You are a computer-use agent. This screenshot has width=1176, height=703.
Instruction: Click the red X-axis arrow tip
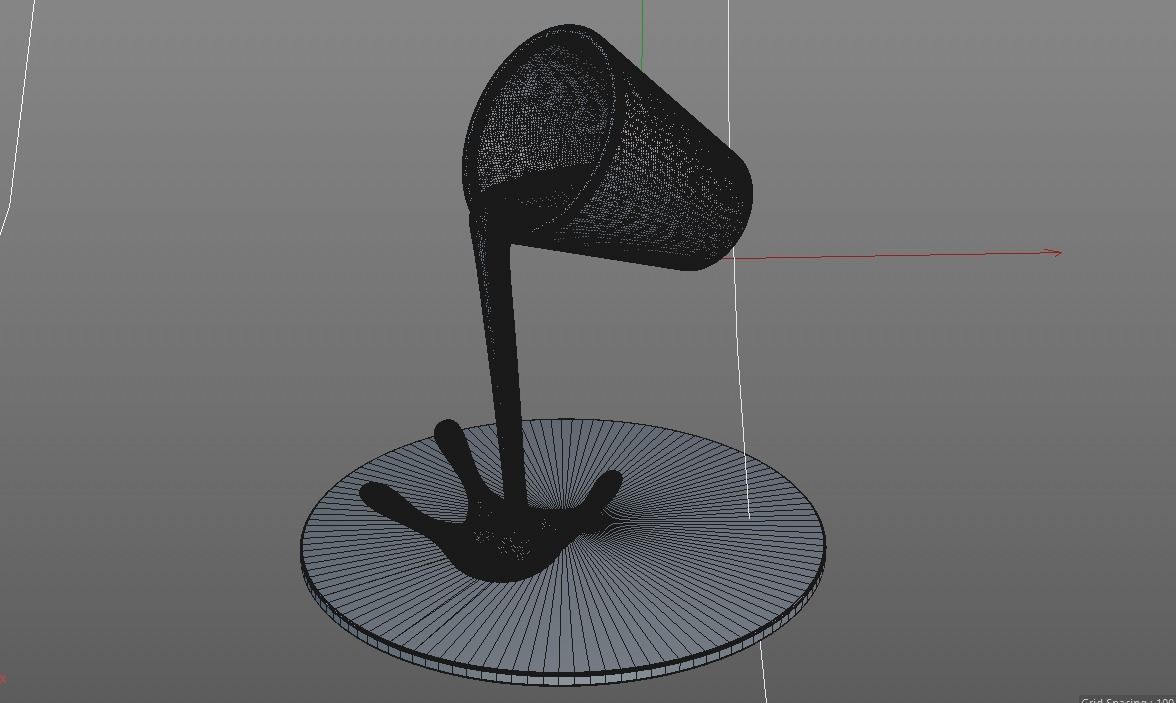click(x=1056, y=253)
